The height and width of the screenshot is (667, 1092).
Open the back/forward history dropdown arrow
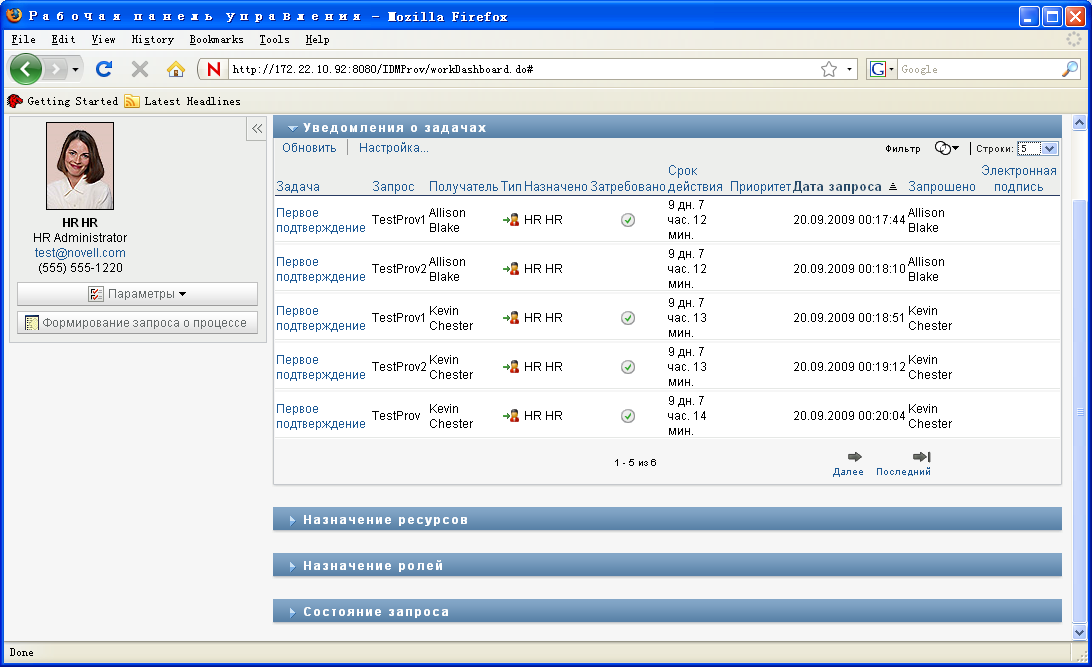[75, 70]
